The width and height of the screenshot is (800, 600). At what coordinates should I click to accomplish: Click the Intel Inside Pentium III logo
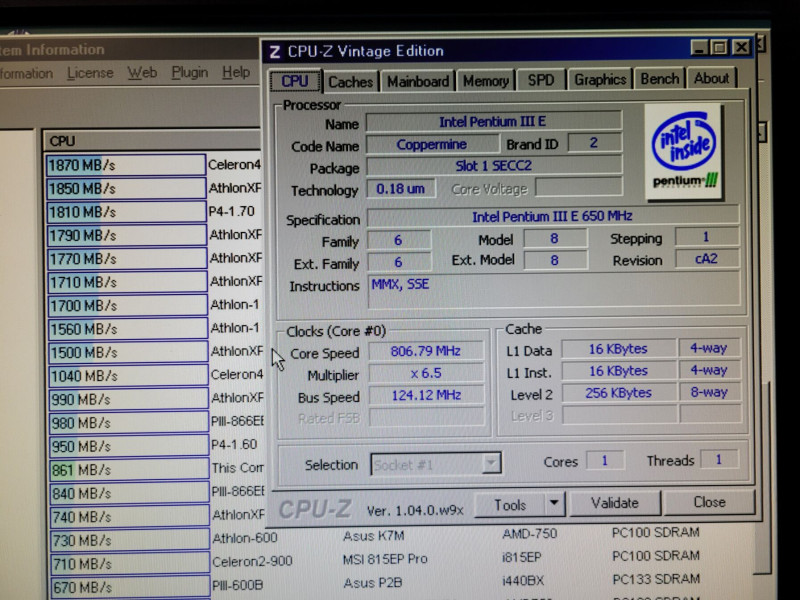pos(684,152)
